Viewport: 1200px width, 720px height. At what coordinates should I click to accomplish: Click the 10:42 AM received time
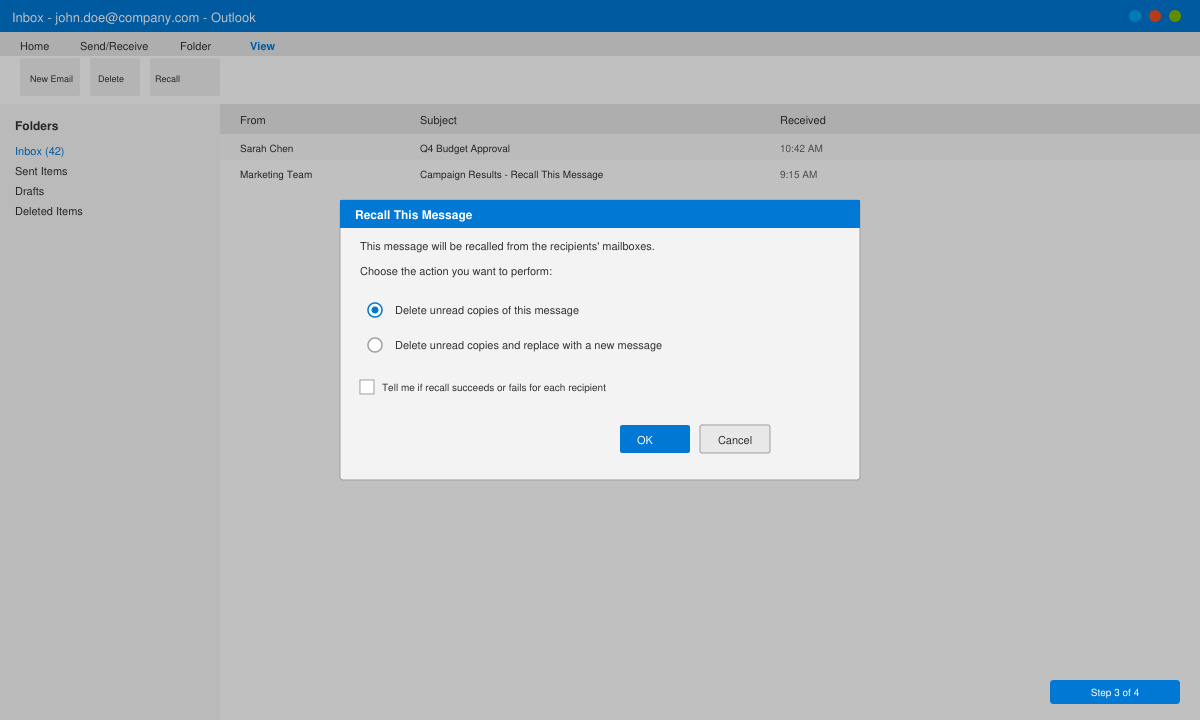point(801,148)
